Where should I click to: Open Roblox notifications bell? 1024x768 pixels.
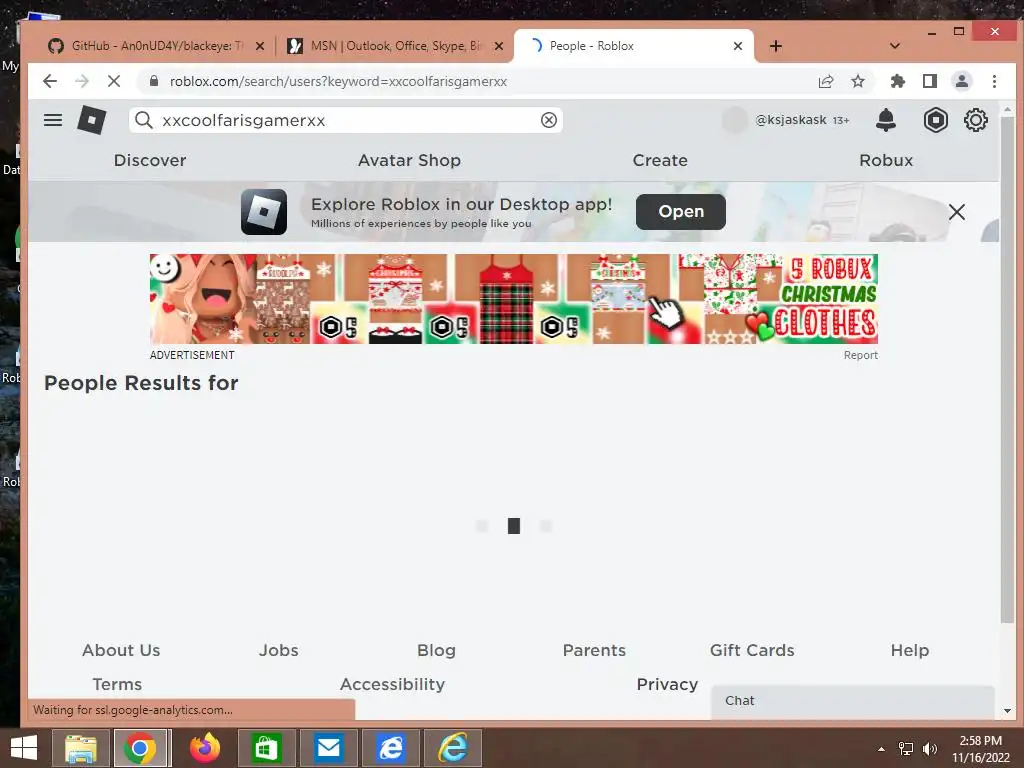click(886, 120)
